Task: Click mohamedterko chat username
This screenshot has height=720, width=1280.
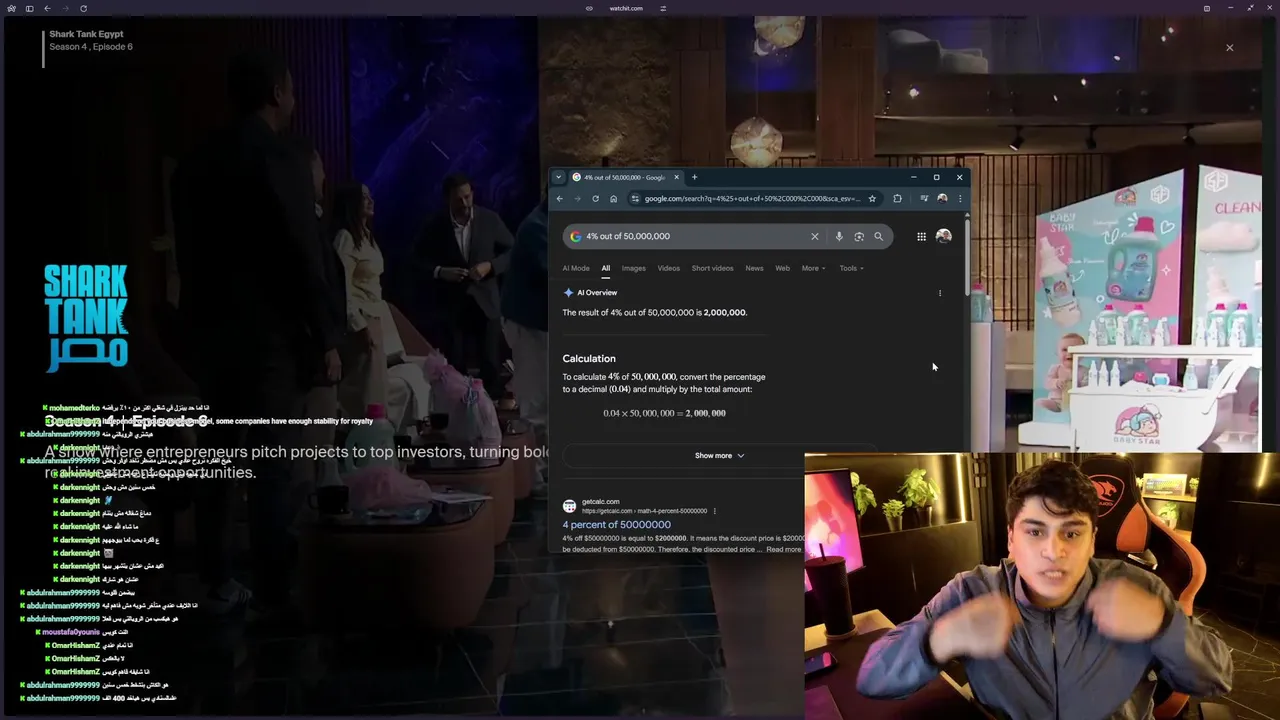Action: coord(74,408)
